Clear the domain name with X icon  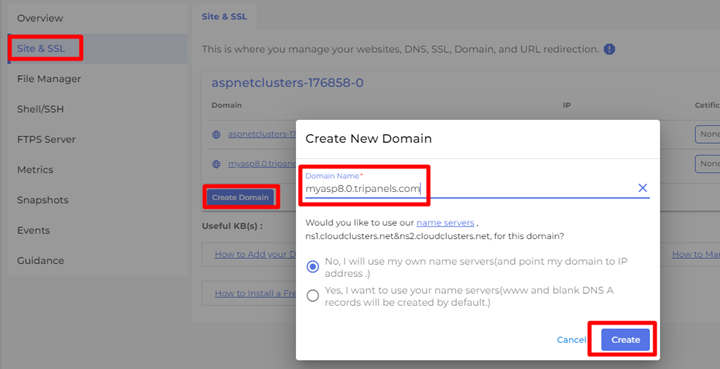click(642, 188)
